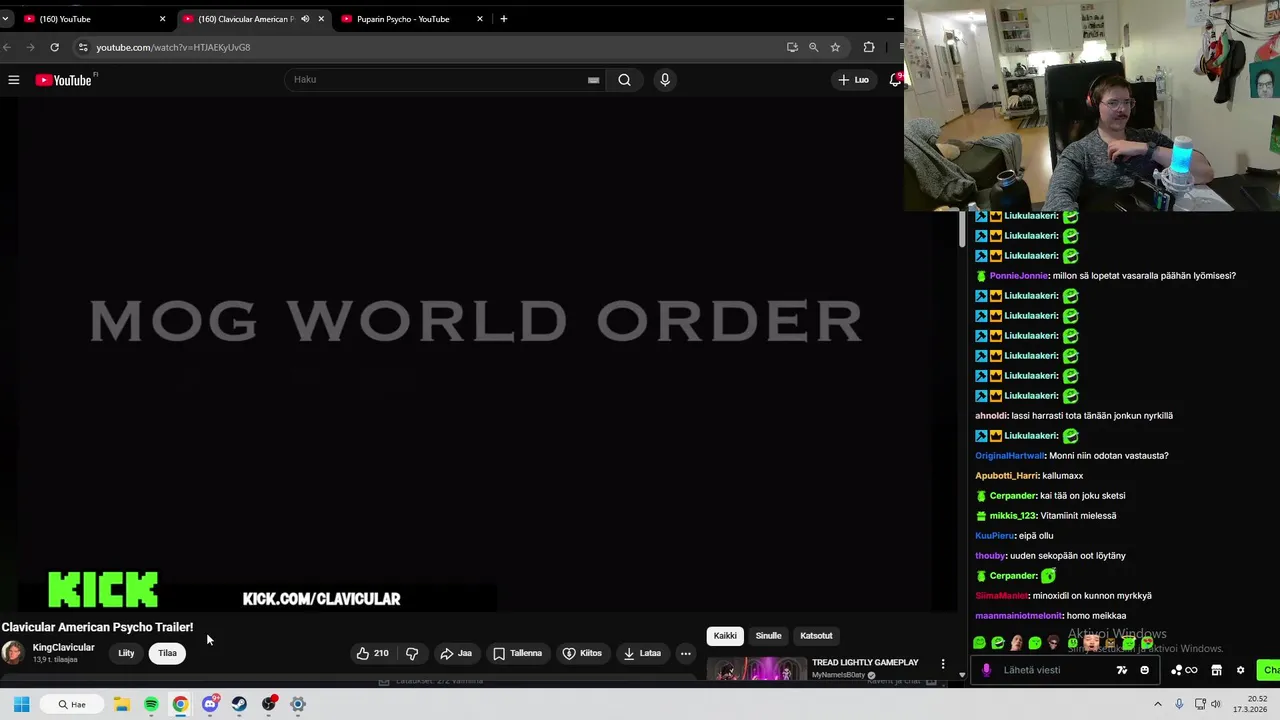Click OriginalHartwall username in chat
This screenshot has height=720, width=1280.
coord(1009,456)
